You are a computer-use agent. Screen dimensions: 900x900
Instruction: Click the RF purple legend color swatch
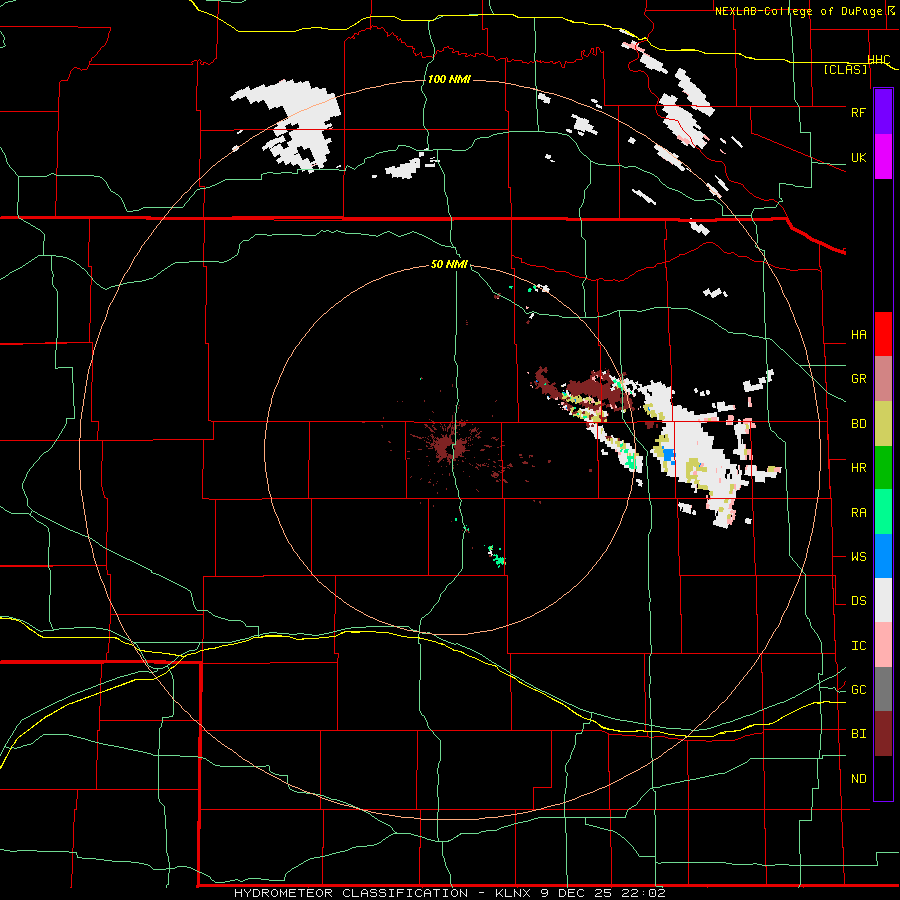coord(883,112)
